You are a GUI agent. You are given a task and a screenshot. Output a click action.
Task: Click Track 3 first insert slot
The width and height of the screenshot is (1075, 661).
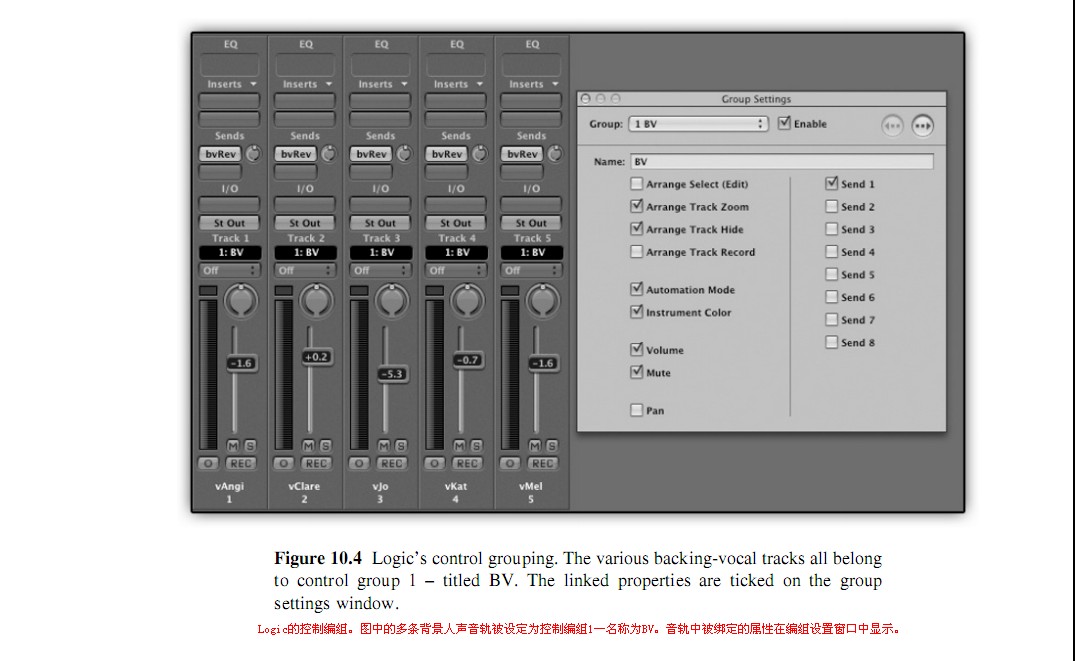point(381,101)
